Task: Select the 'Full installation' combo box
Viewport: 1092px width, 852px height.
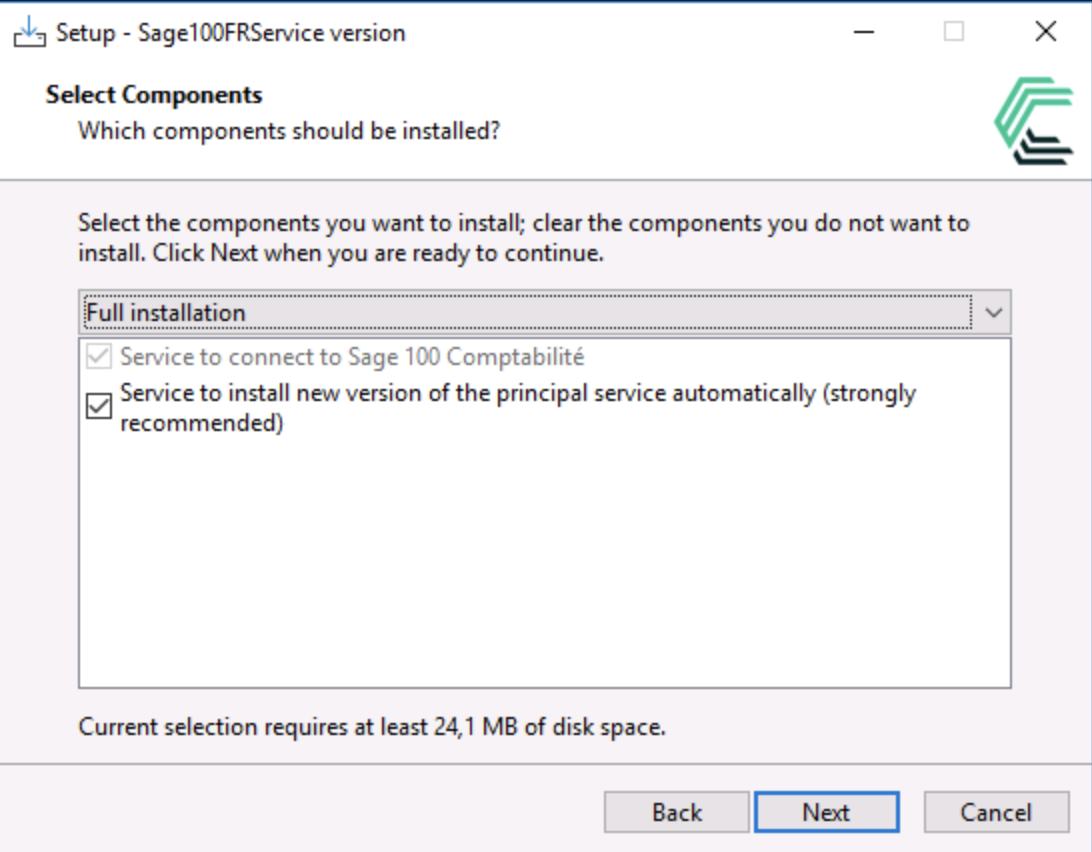Action: click(x=525, y=313)
